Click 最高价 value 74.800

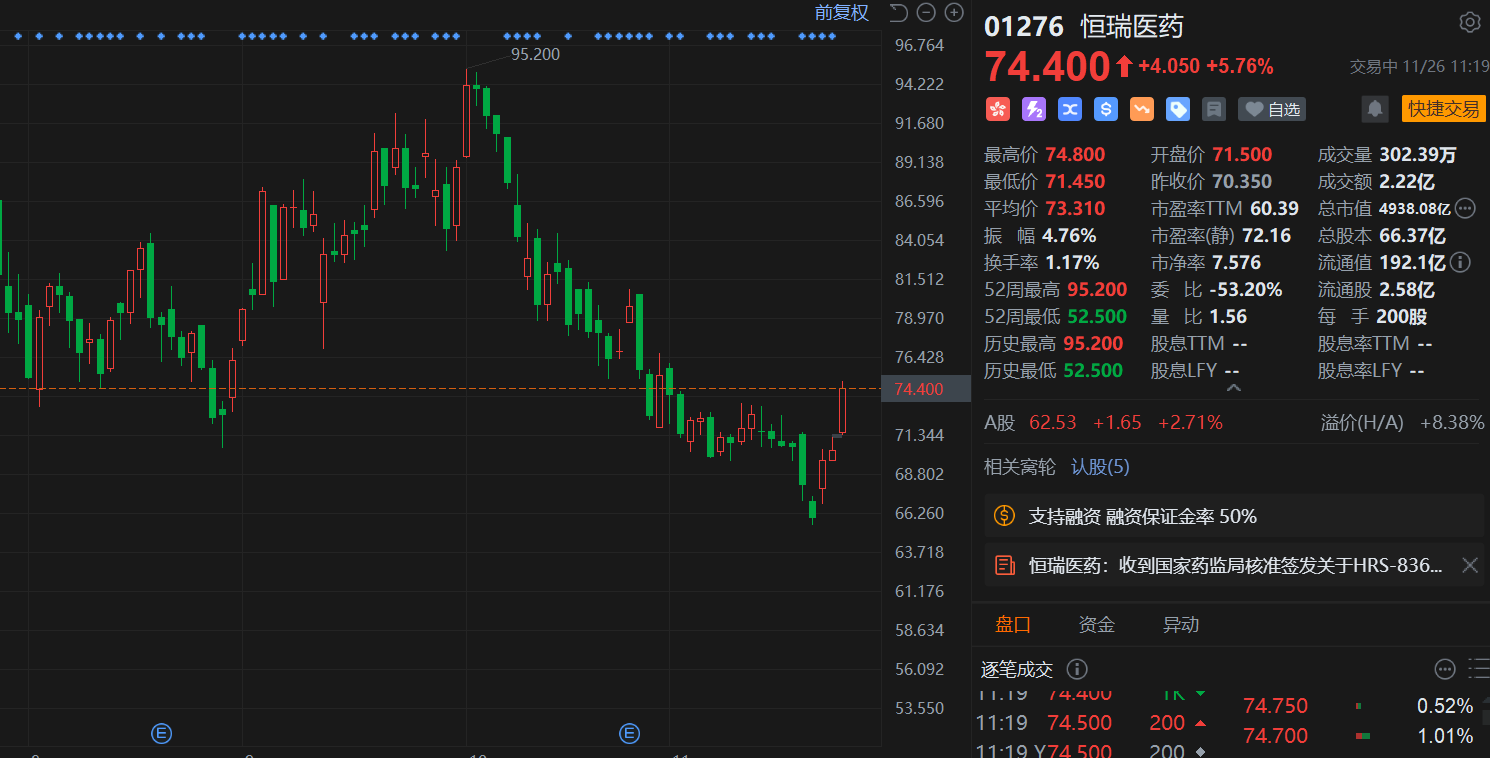[x=1075, y=155]
